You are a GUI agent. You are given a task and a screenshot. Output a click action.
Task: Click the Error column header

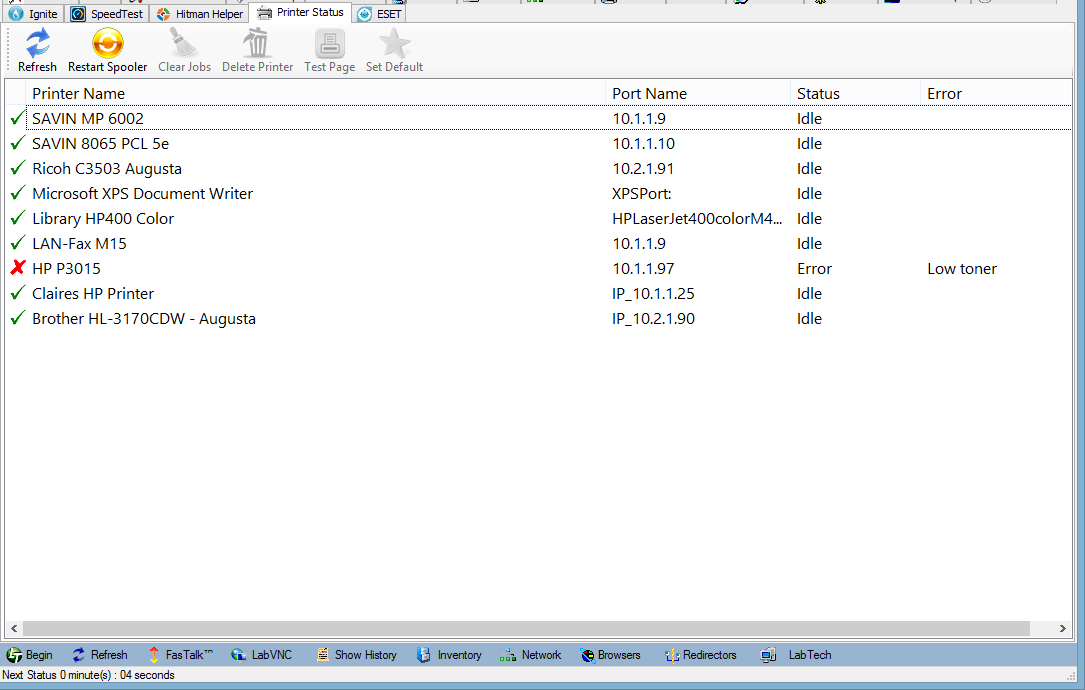coord(996,93)
